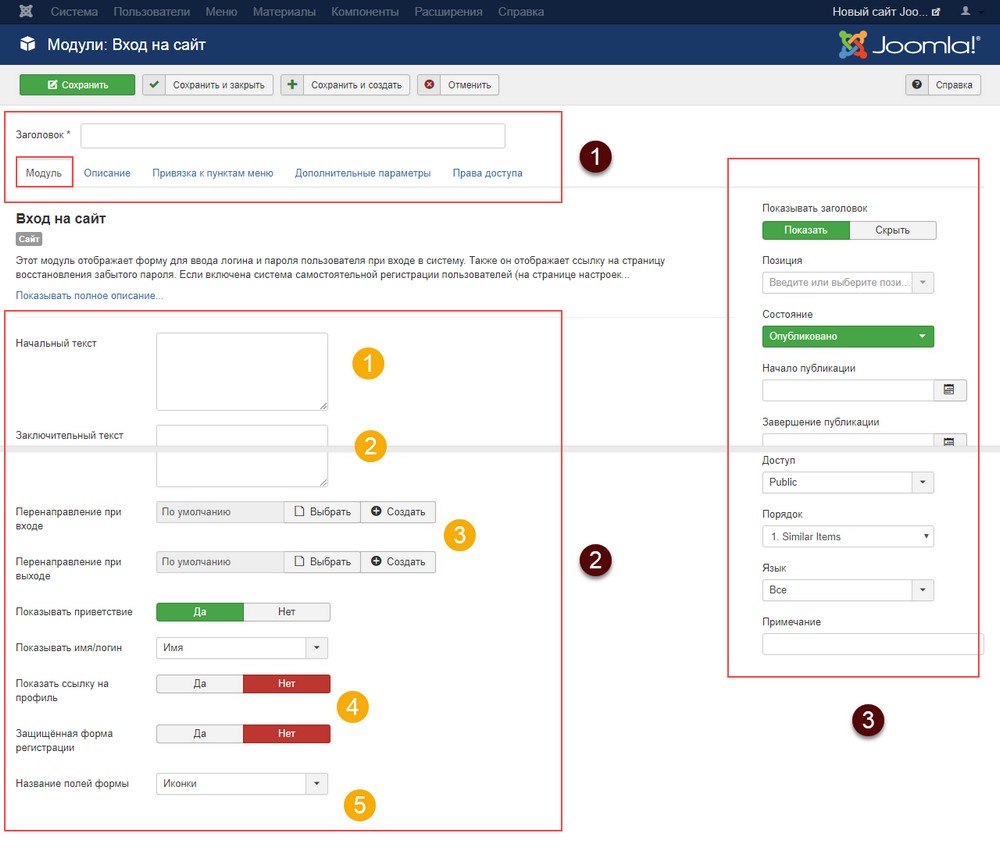Image resolution: width=1000 pixels, height=862 pixels.
Task: Click green Сохранить button
Action: point(77,85)
